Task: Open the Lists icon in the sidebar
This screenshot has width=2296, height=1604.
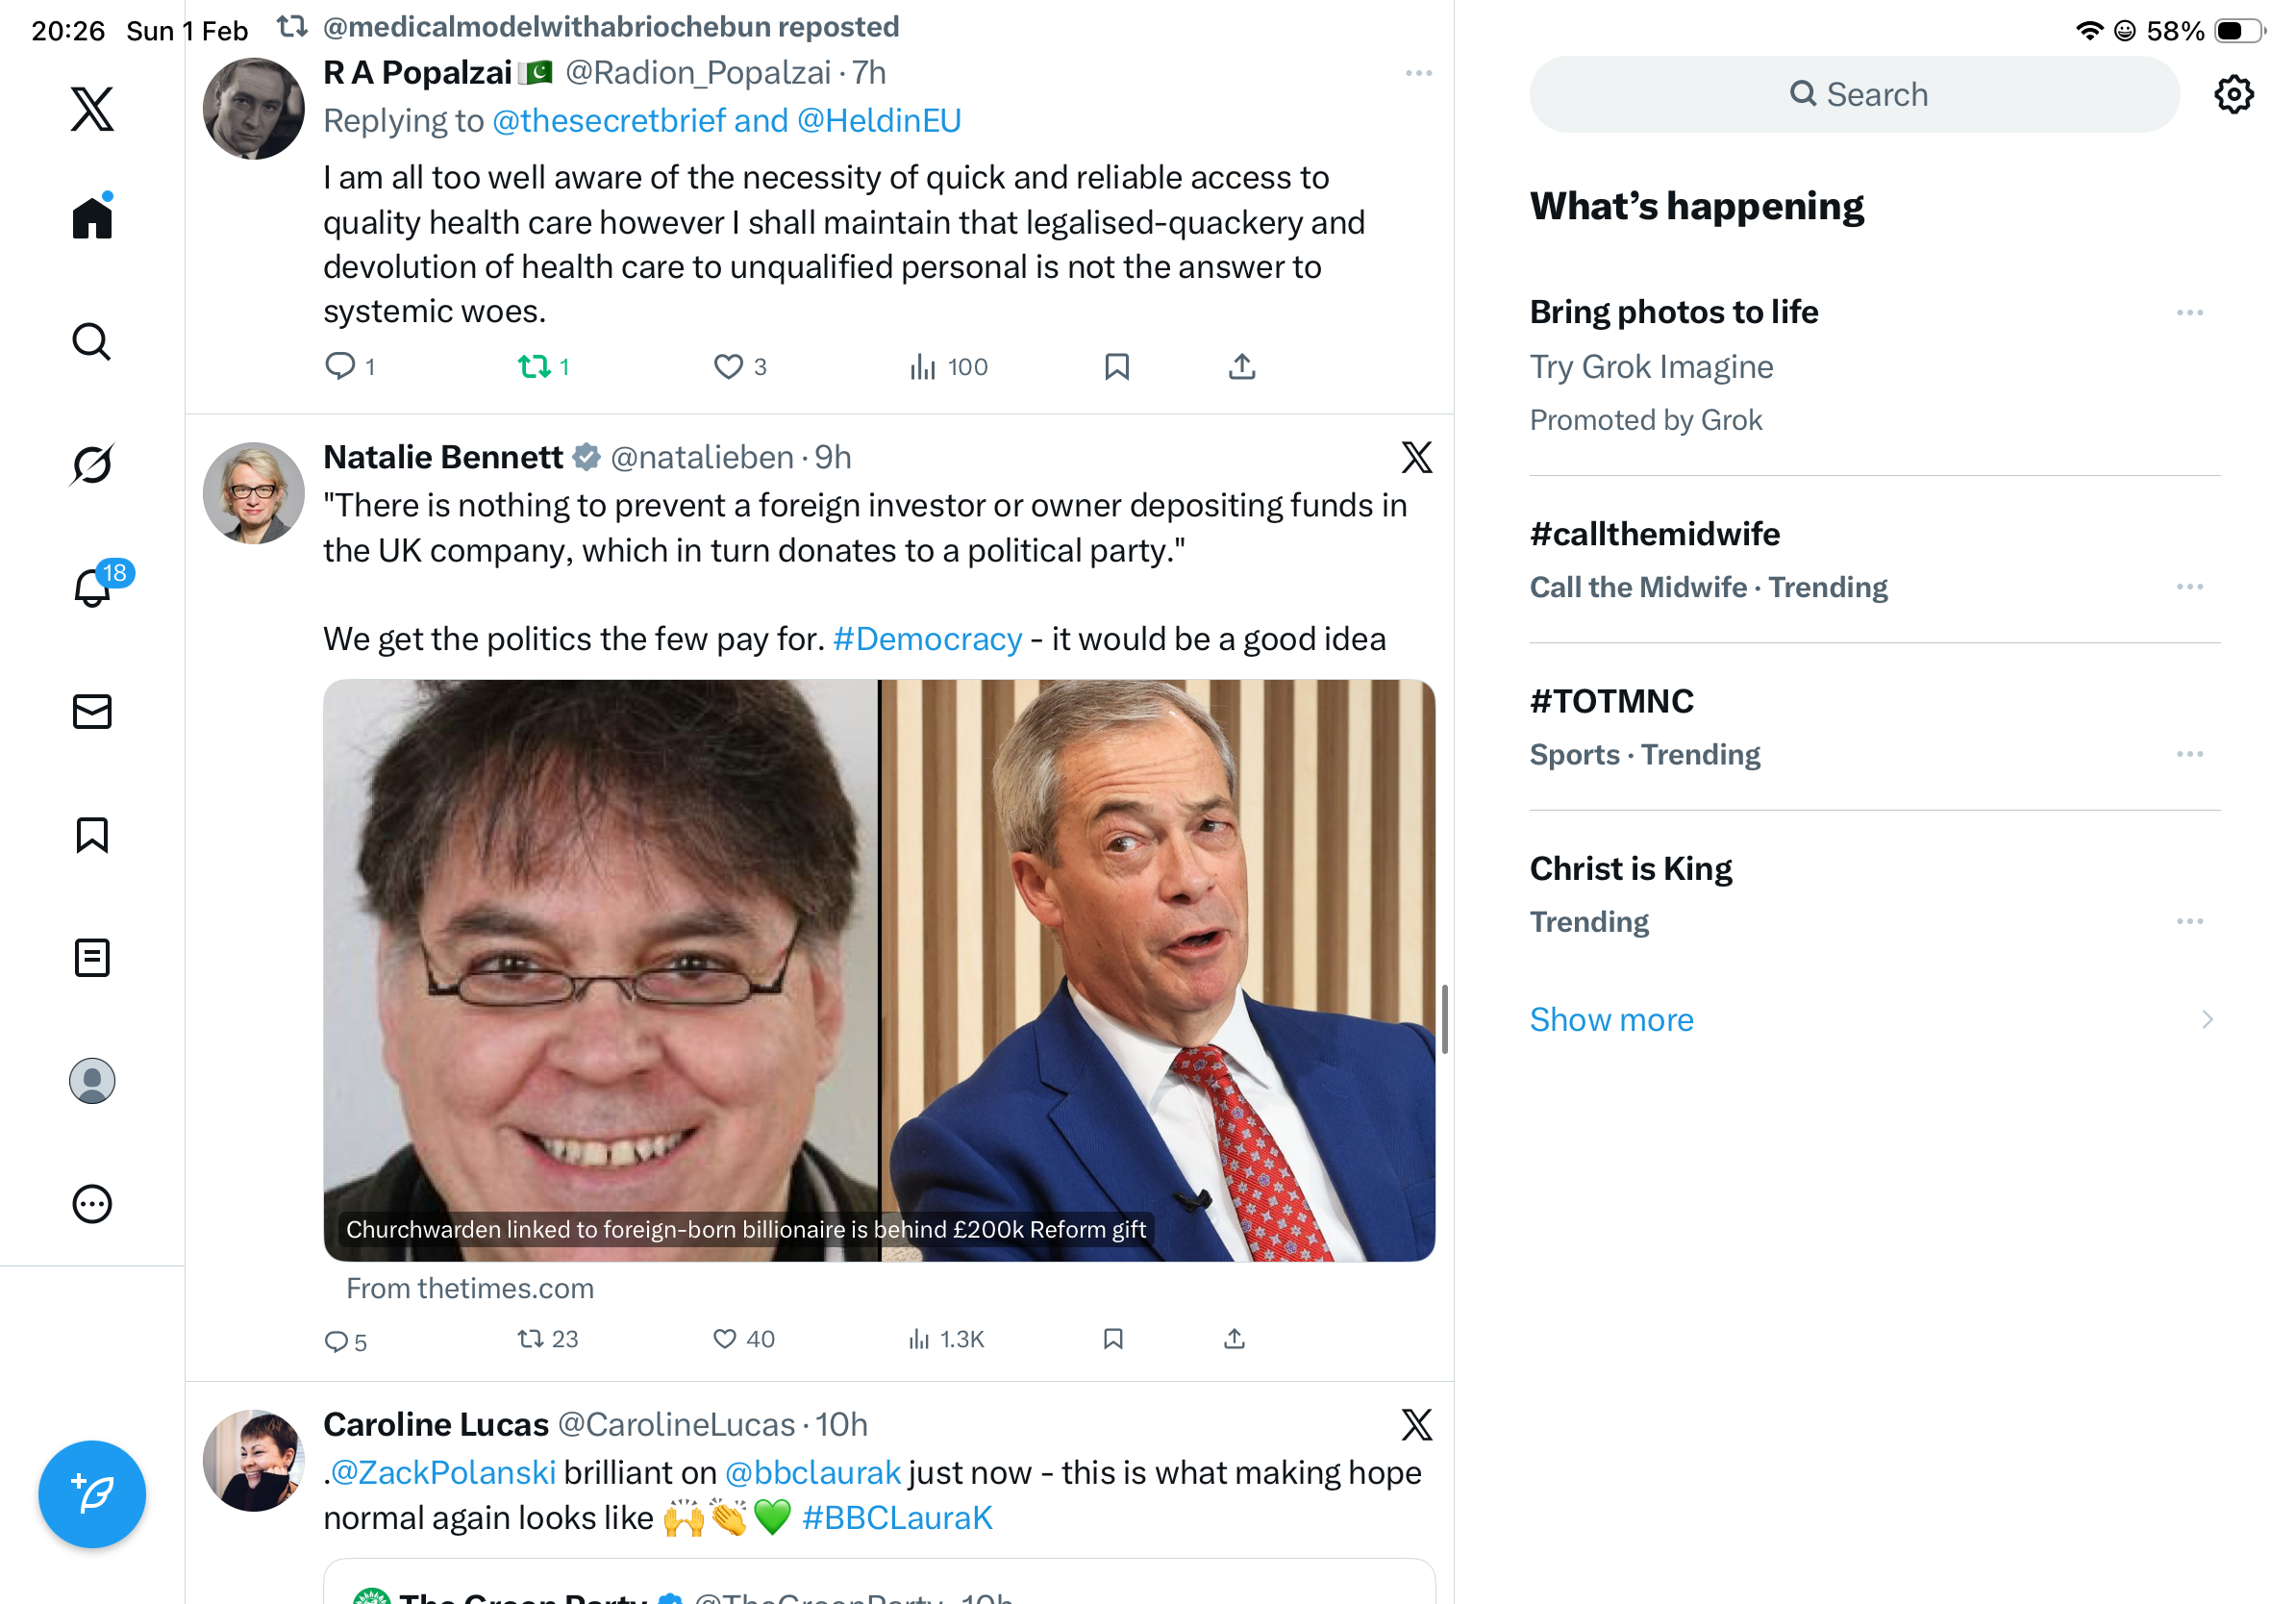Action: click(92, 957)
